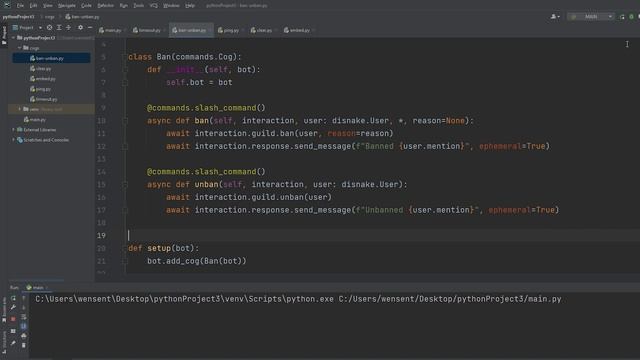Click the fold marker at line 10
The width and height of the screenshot is (640, 360).
(125, 121)
